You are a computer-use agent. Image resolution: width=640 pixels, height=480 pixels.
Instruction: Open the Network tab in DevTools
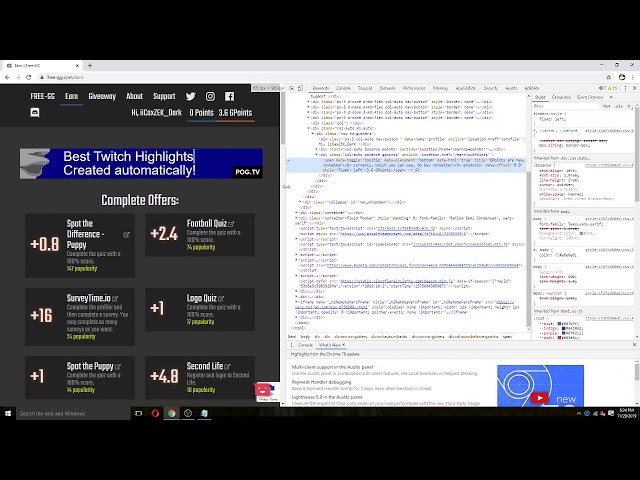point(387,88)
